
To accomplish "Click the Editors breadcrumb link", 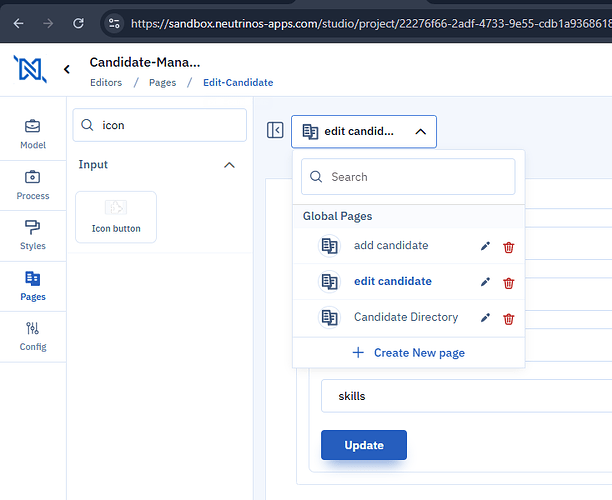I will [106, 83].
